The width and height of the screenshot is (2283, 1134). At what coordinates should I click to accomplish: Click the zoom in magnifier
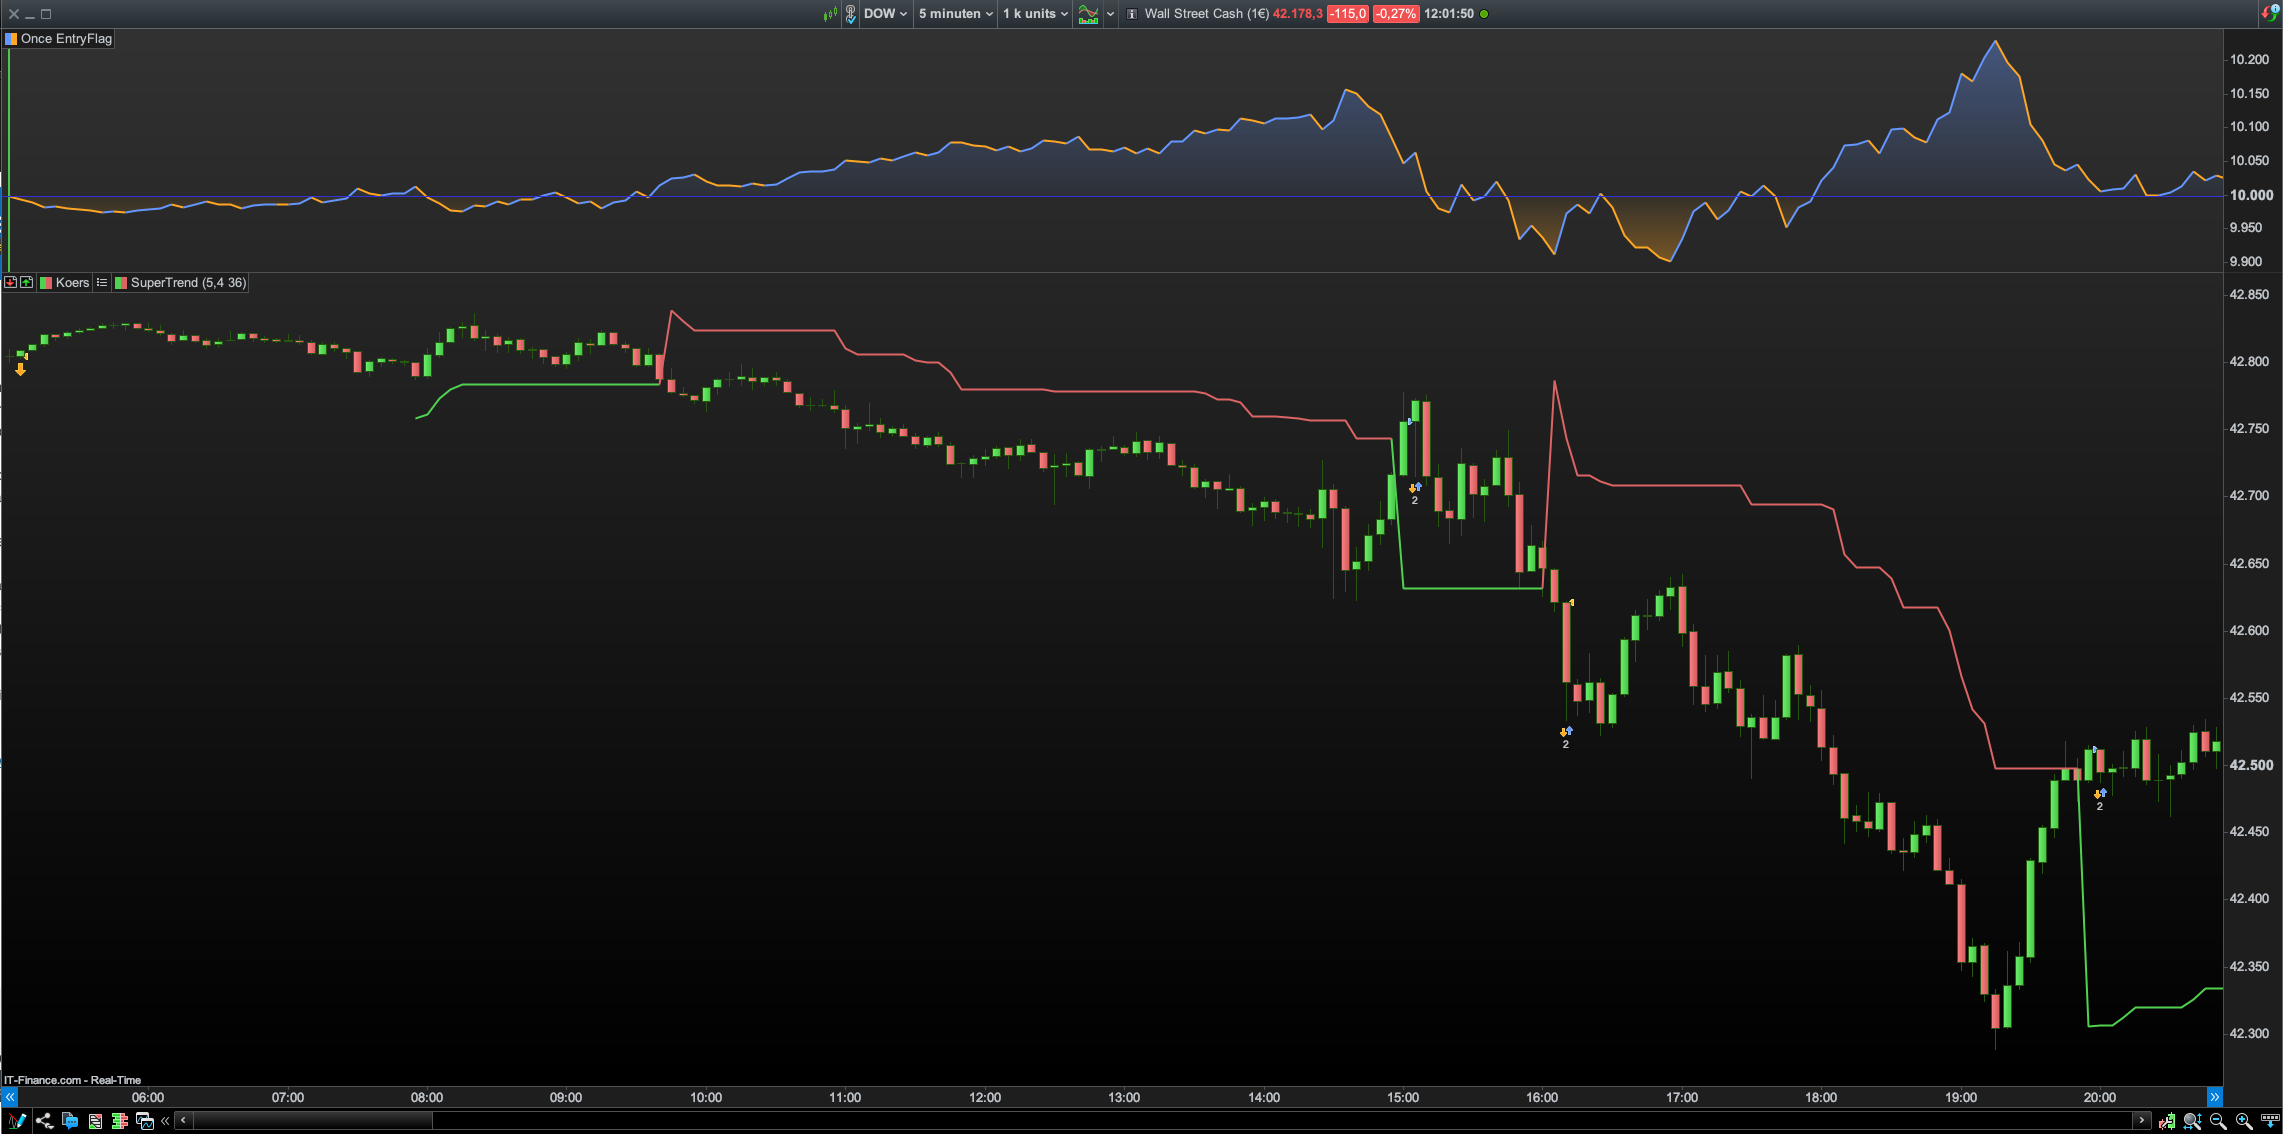(2243, 1121)
